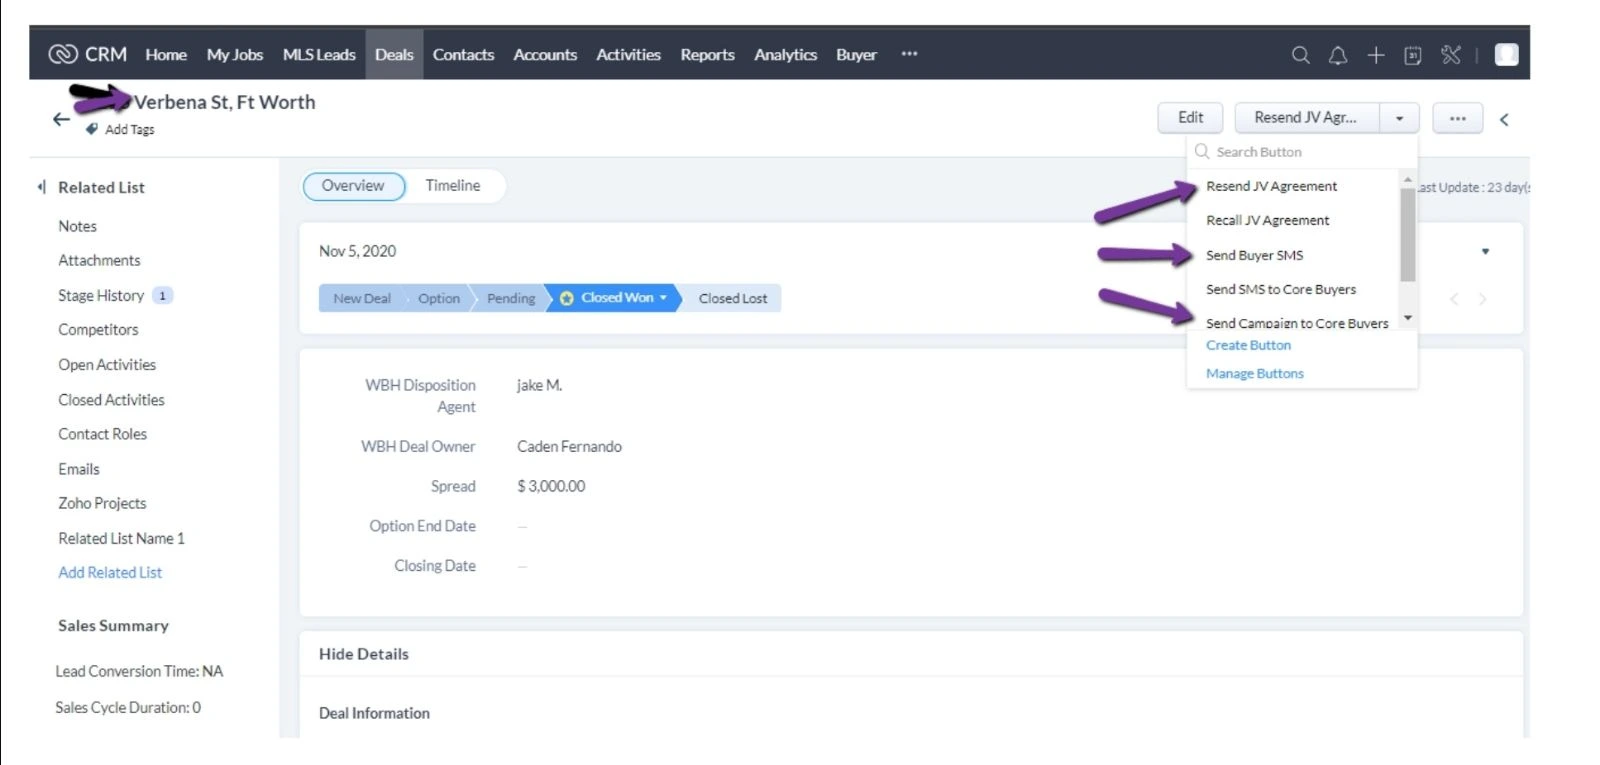
Task: Open Related List Name 1
Action: [x=121, y=538]
